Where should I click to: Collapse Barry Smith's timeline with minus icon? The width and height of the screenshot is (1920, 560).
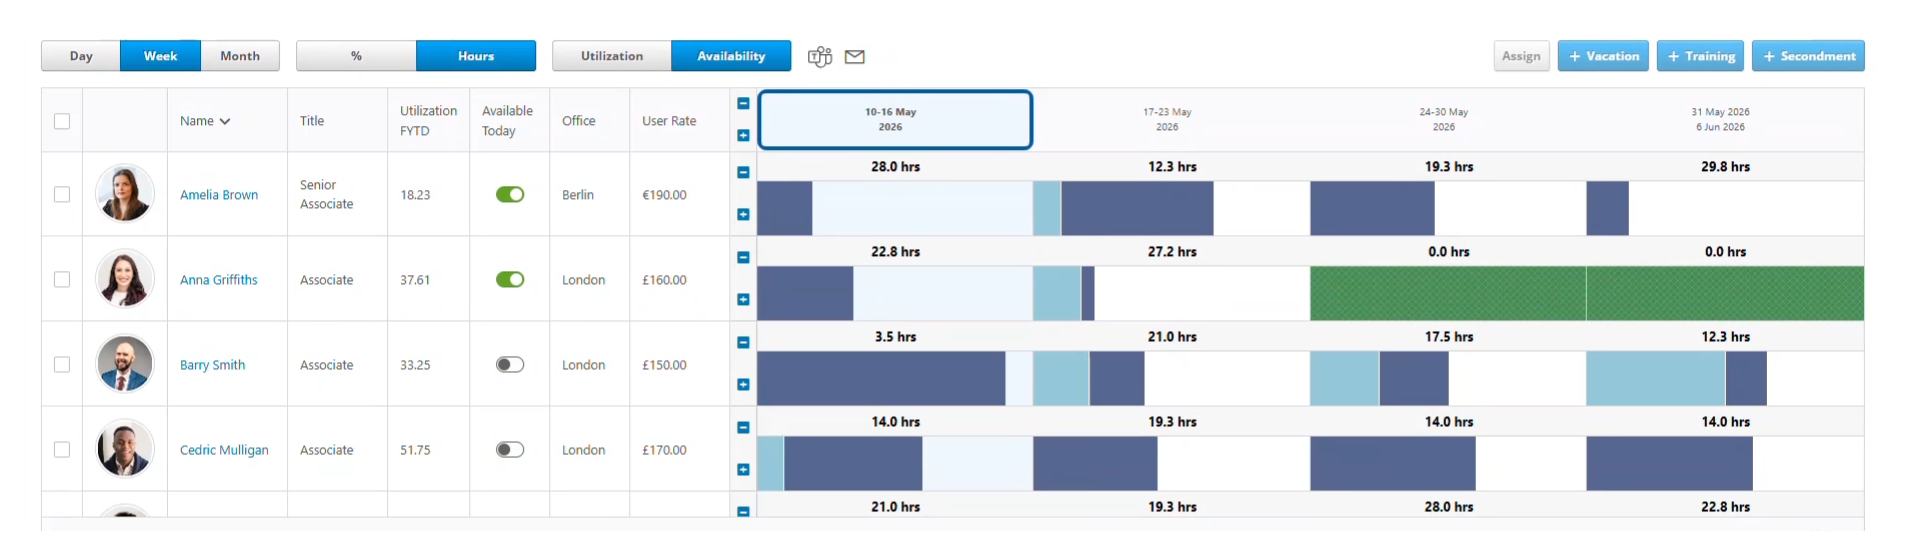(743, 342)
